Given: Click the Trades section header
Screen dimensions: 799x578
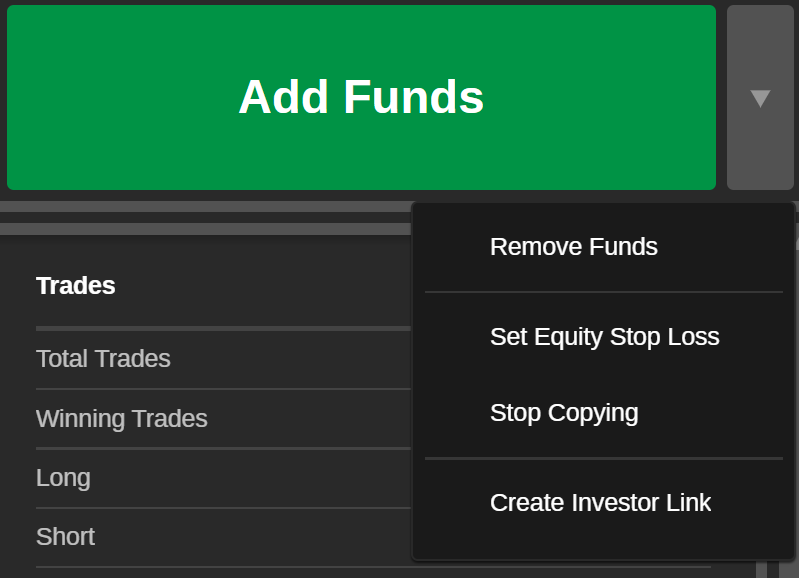Looking at the screenshot, I should (76, 286).
